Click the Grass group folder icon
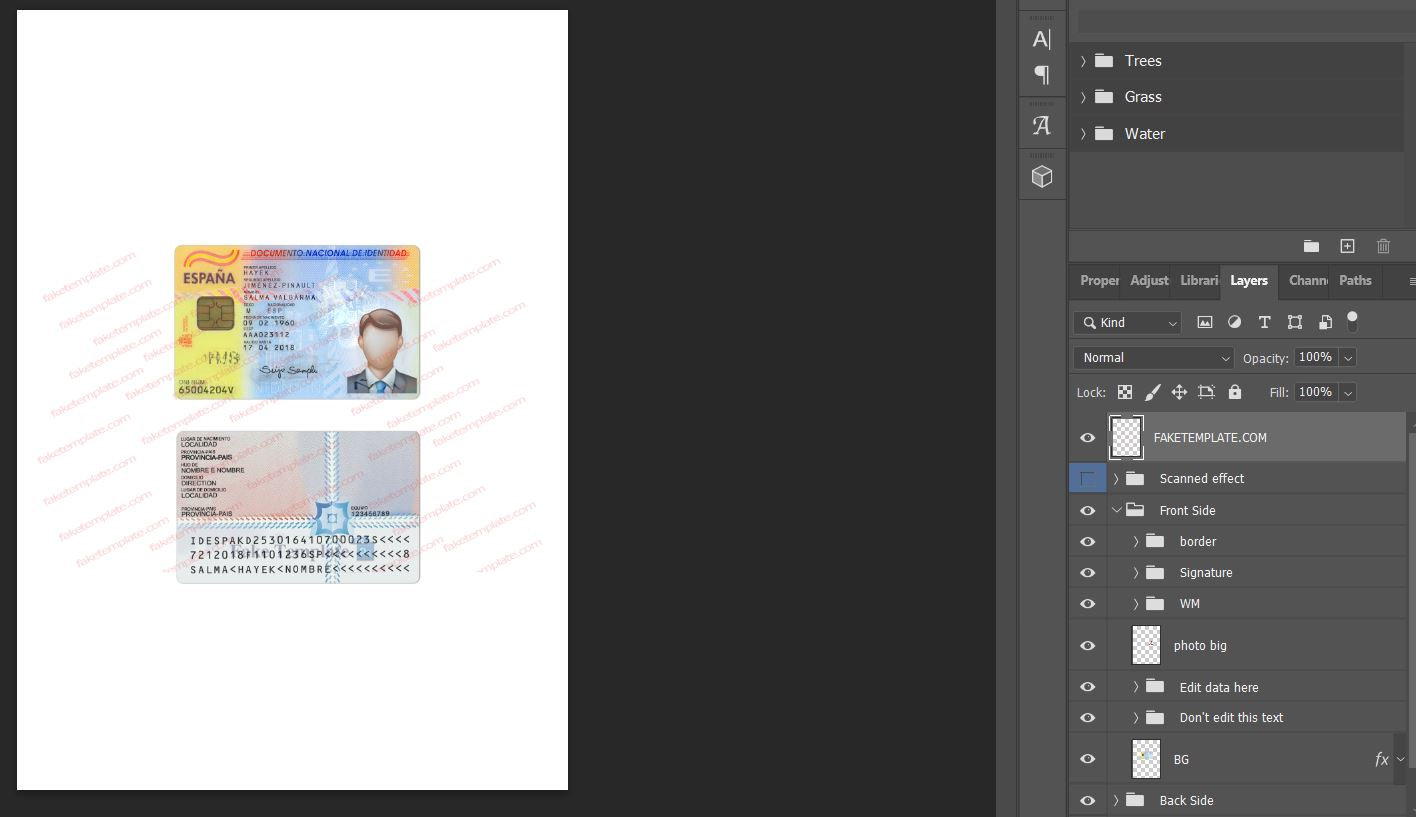 [1104, 97]
